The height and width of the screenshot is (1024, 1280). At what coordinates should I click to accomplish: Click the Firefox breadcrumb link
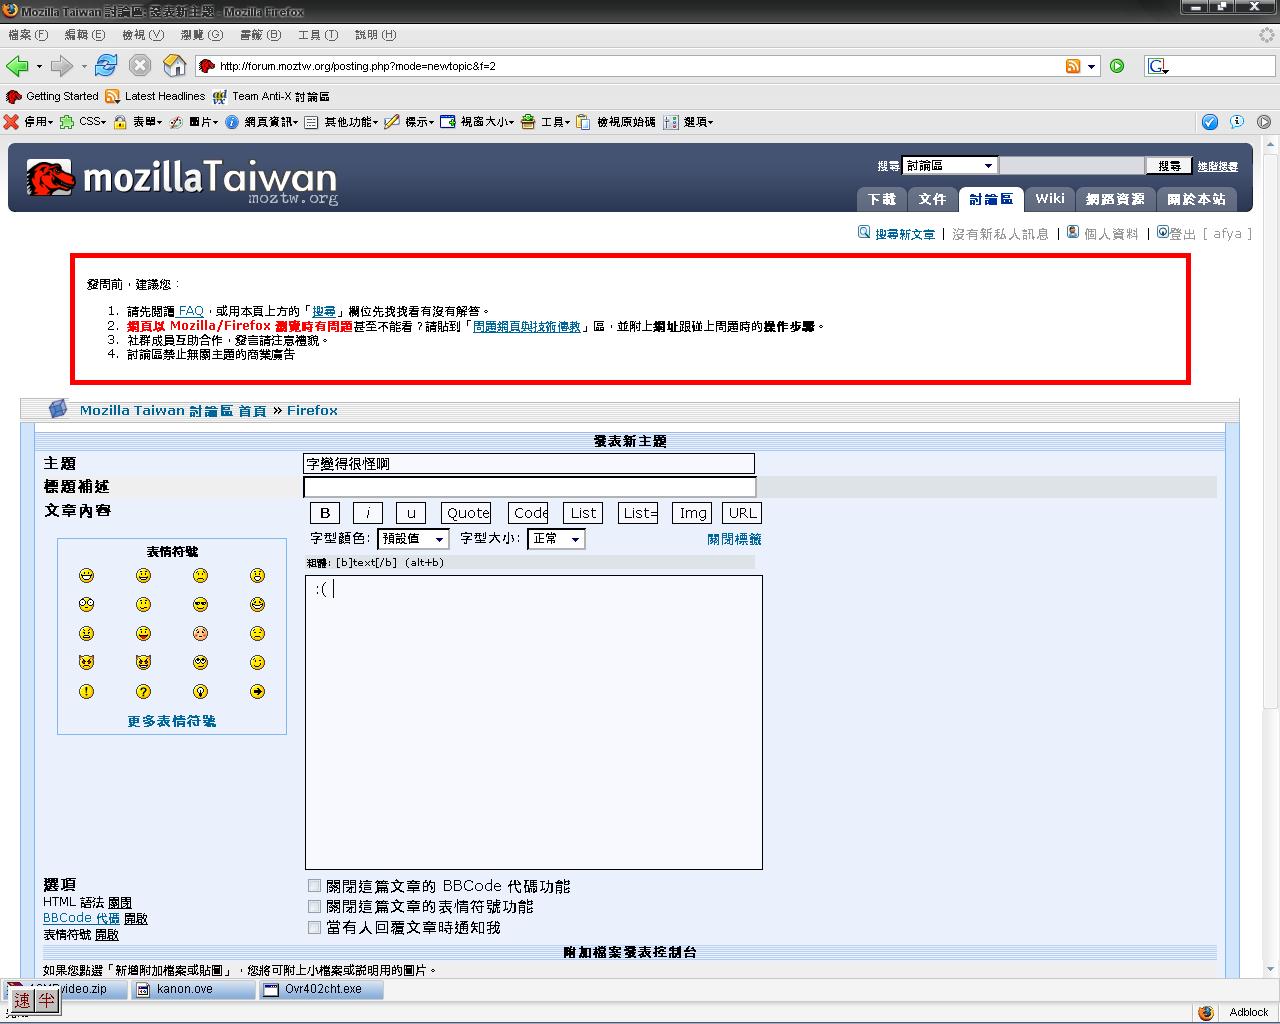point(312,410)
